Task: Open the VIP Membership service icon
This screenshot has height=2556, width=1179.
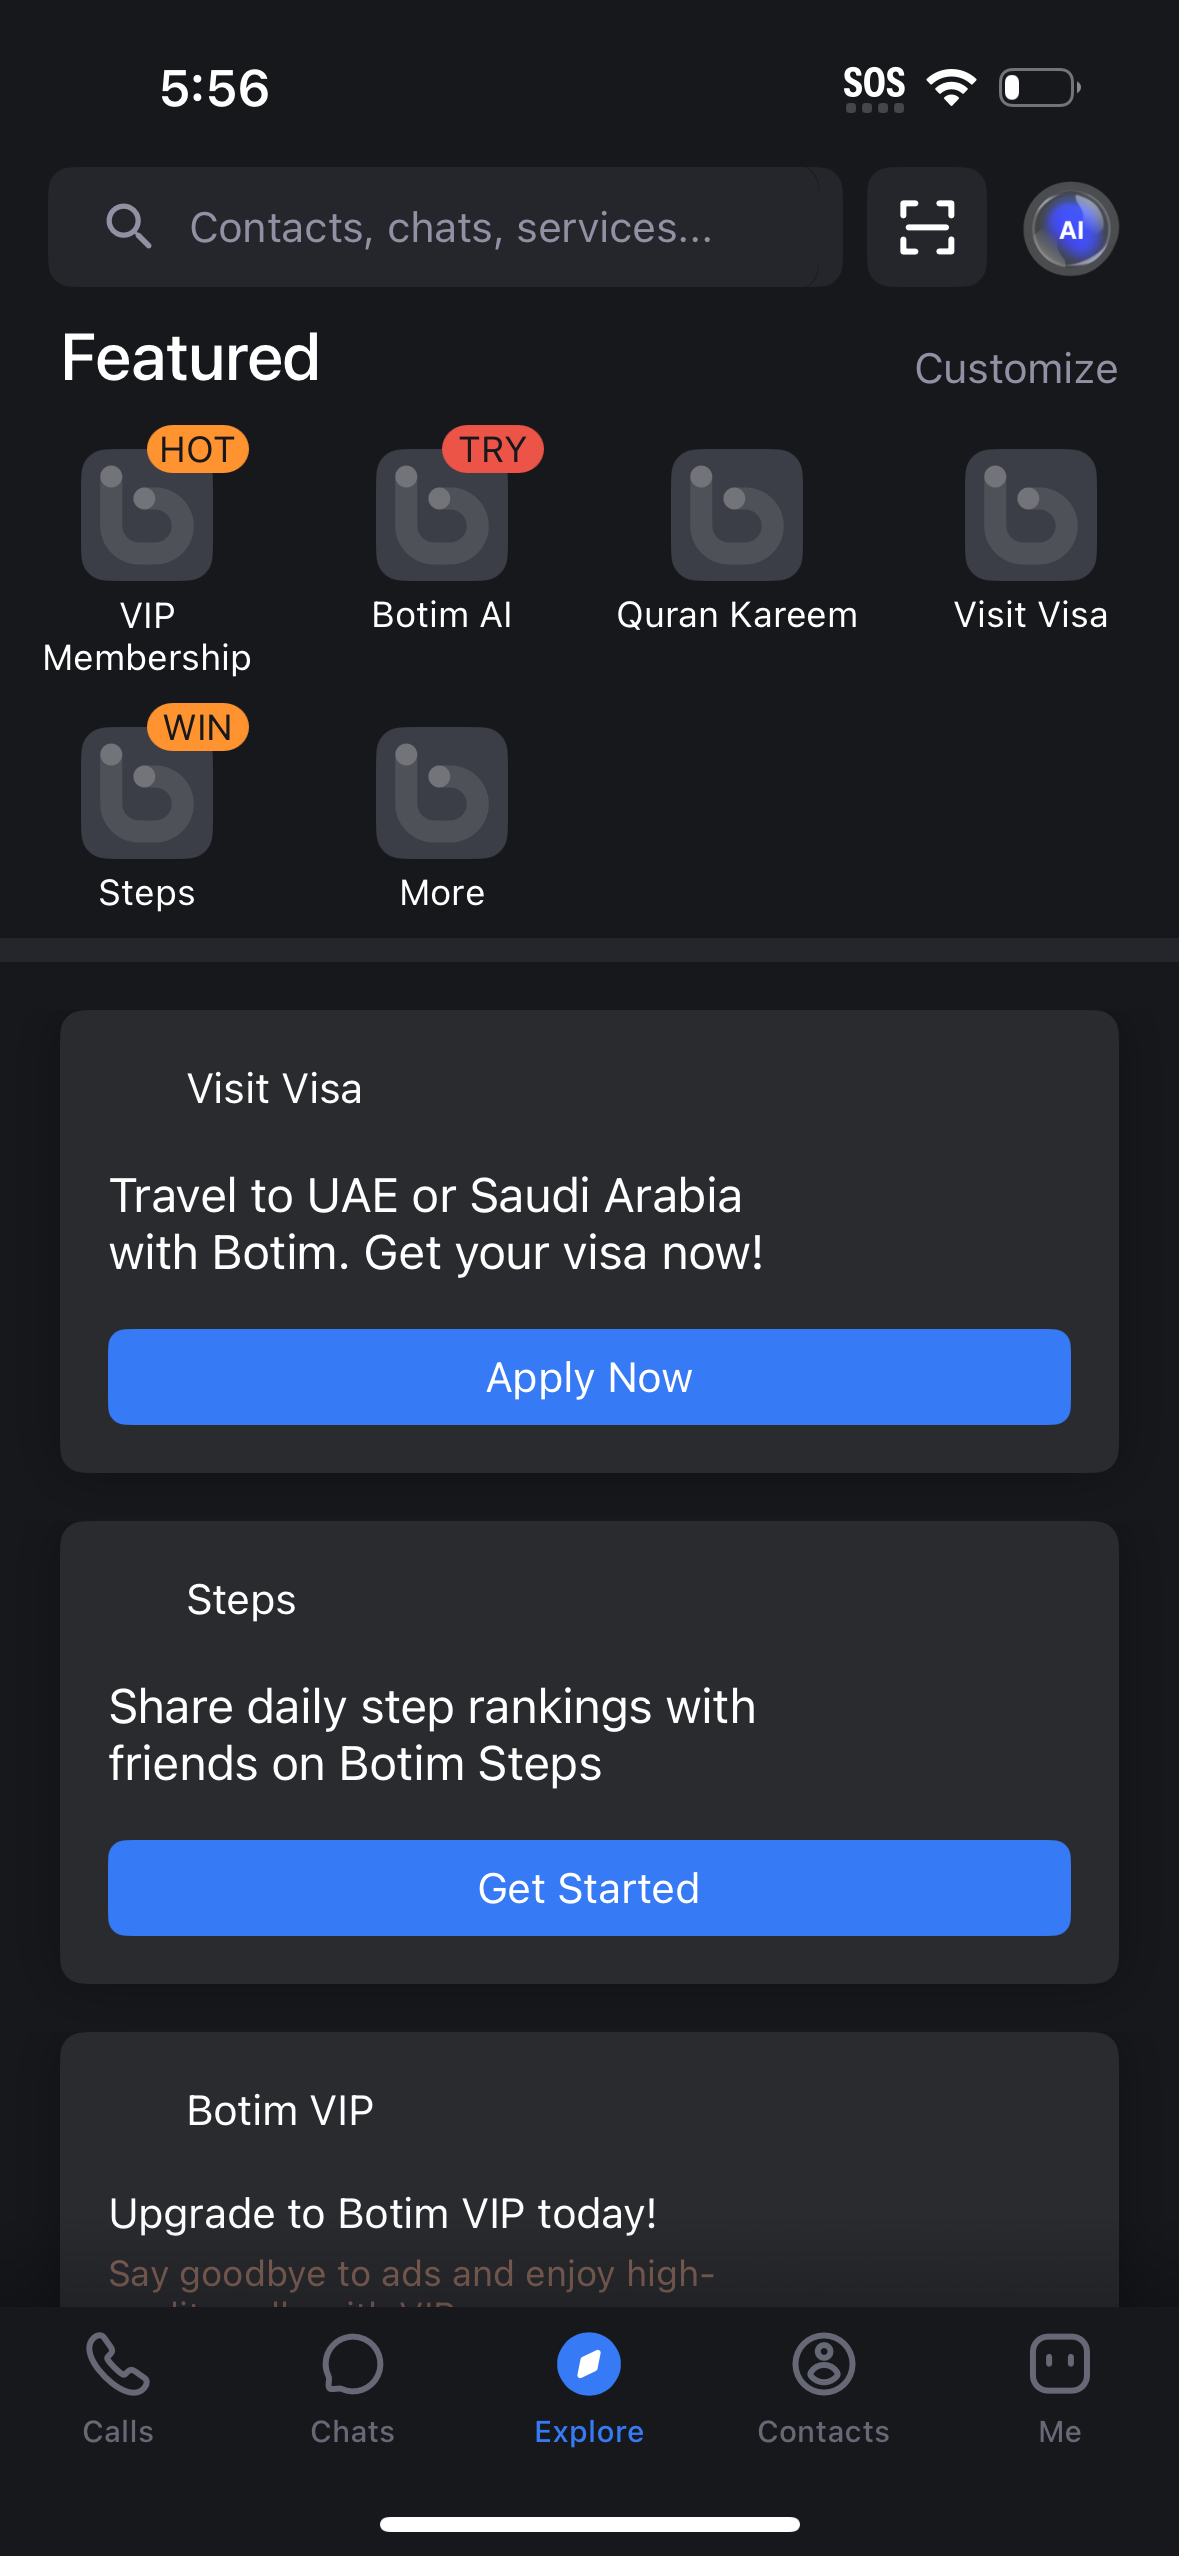Action: pyautogui.click(x=146, y=515)
